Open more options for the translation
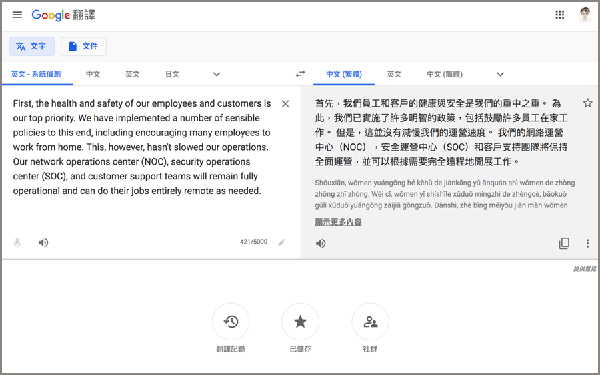Screen dimensions: 600x375 (588, 243)
